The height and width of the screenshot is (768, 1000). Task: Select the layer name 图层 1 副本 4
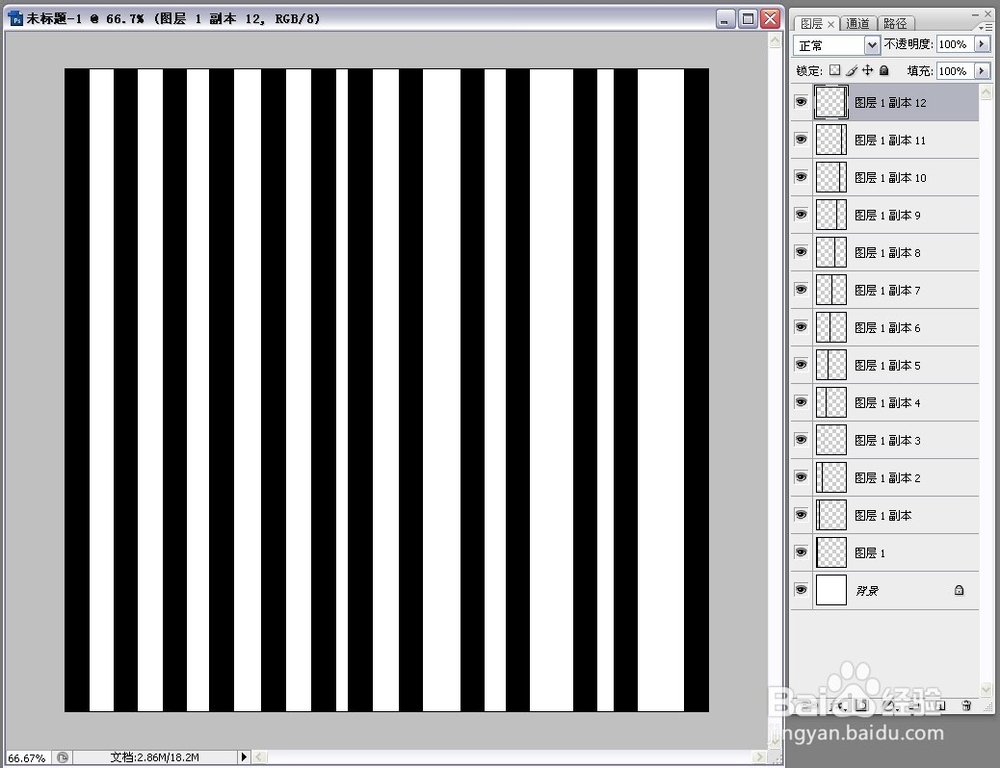pyautogui.click(x=887, y=402)
